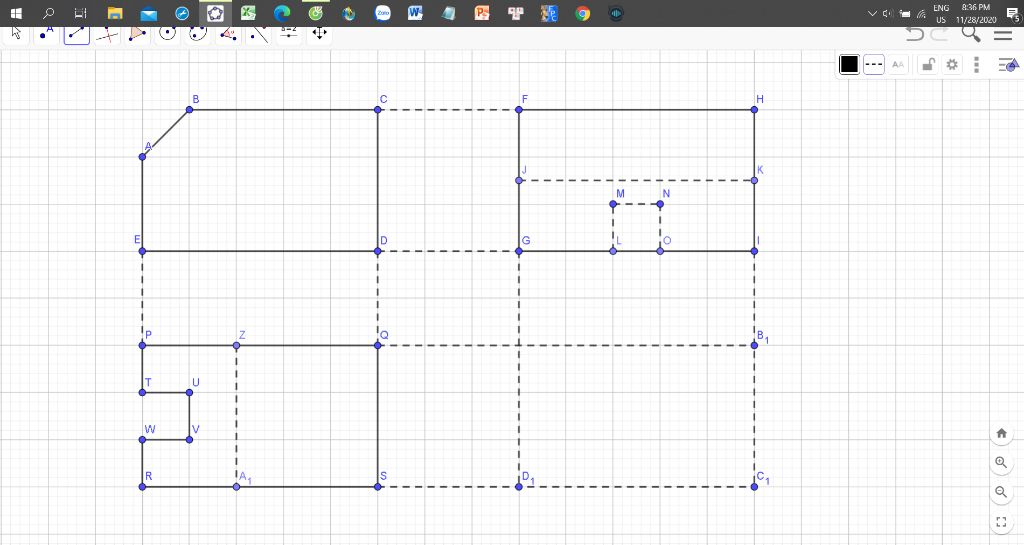Click point H on the canvas

pos(754,110)
